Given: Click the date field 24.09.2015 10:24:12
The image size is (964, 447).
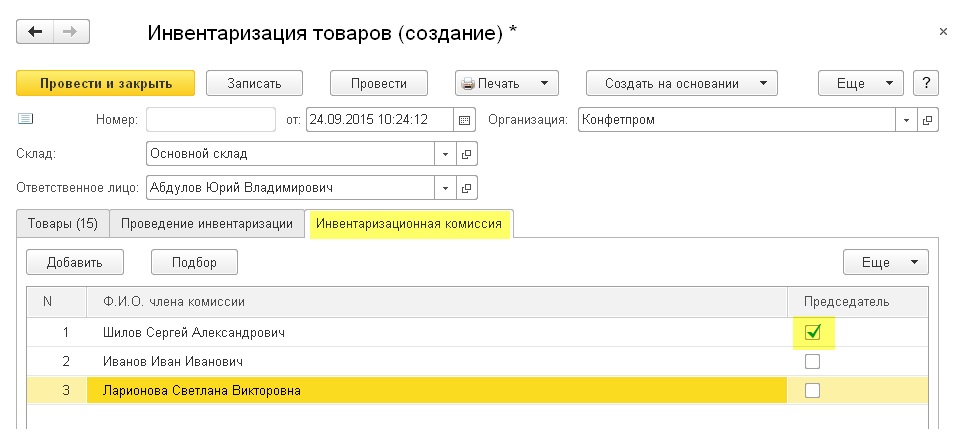Looking at the screenshot, I should click(x=380, y=120).
